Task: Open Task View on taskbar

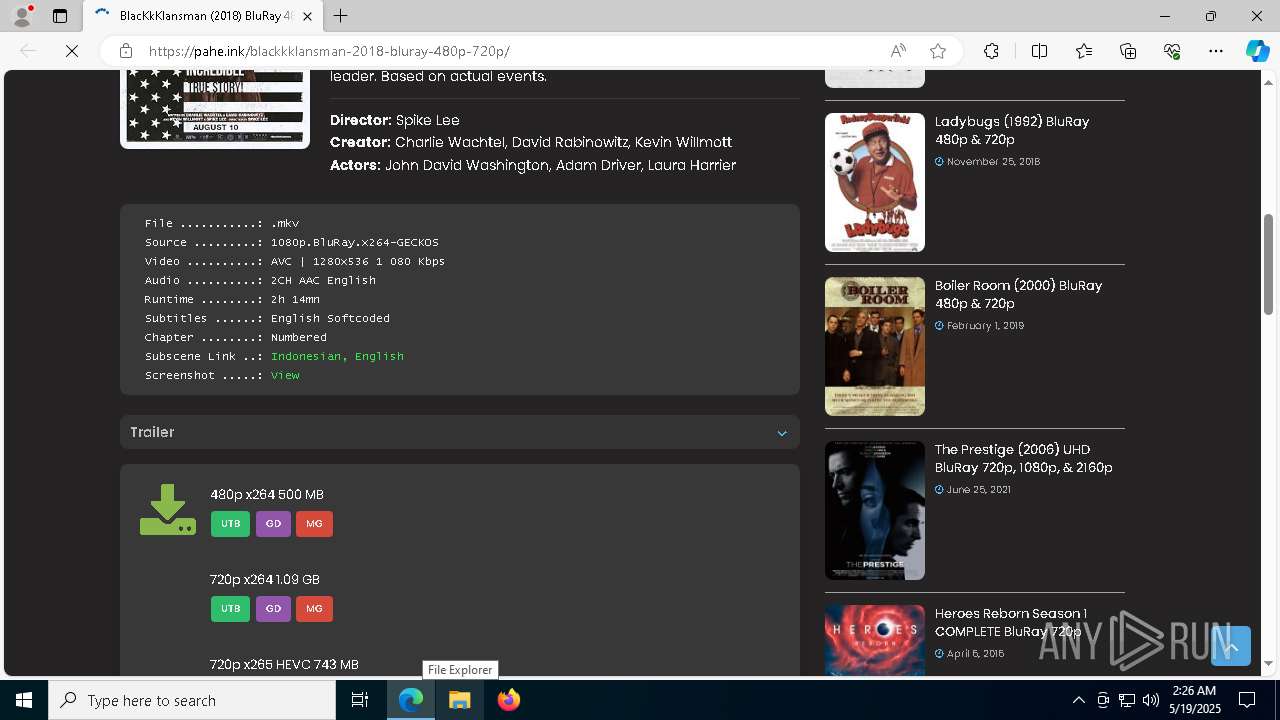Action: click(360, 700)
